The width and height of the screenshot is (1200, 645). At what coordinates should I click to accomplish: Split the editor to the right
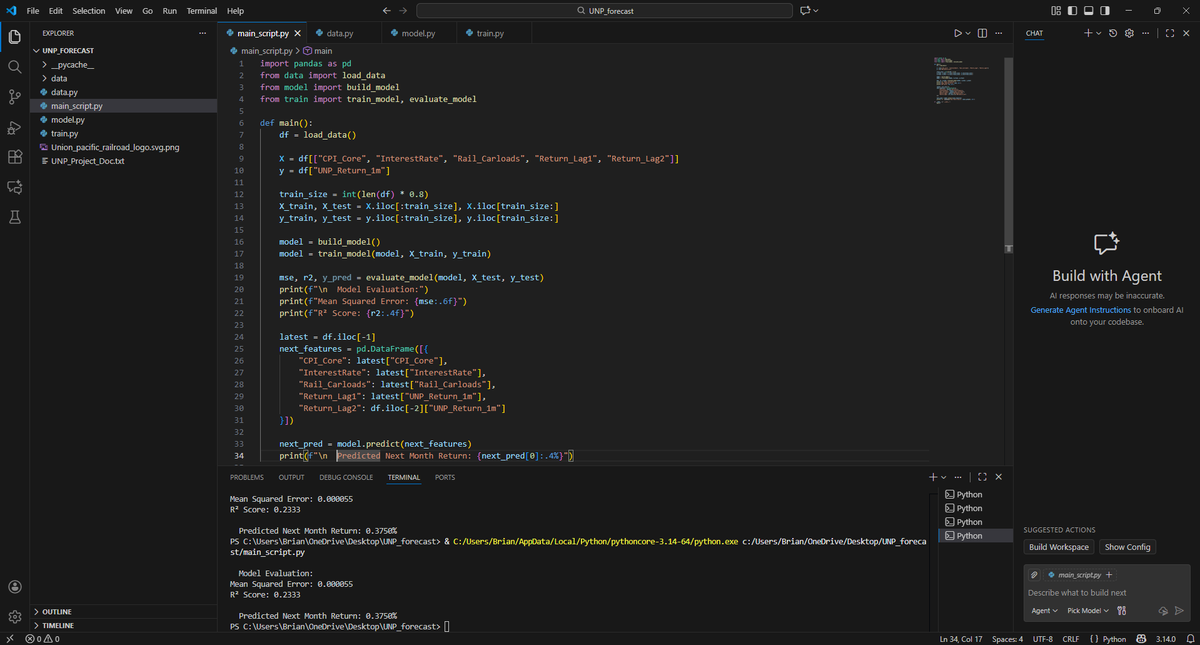pyautogui.click(x=982, y=33)
